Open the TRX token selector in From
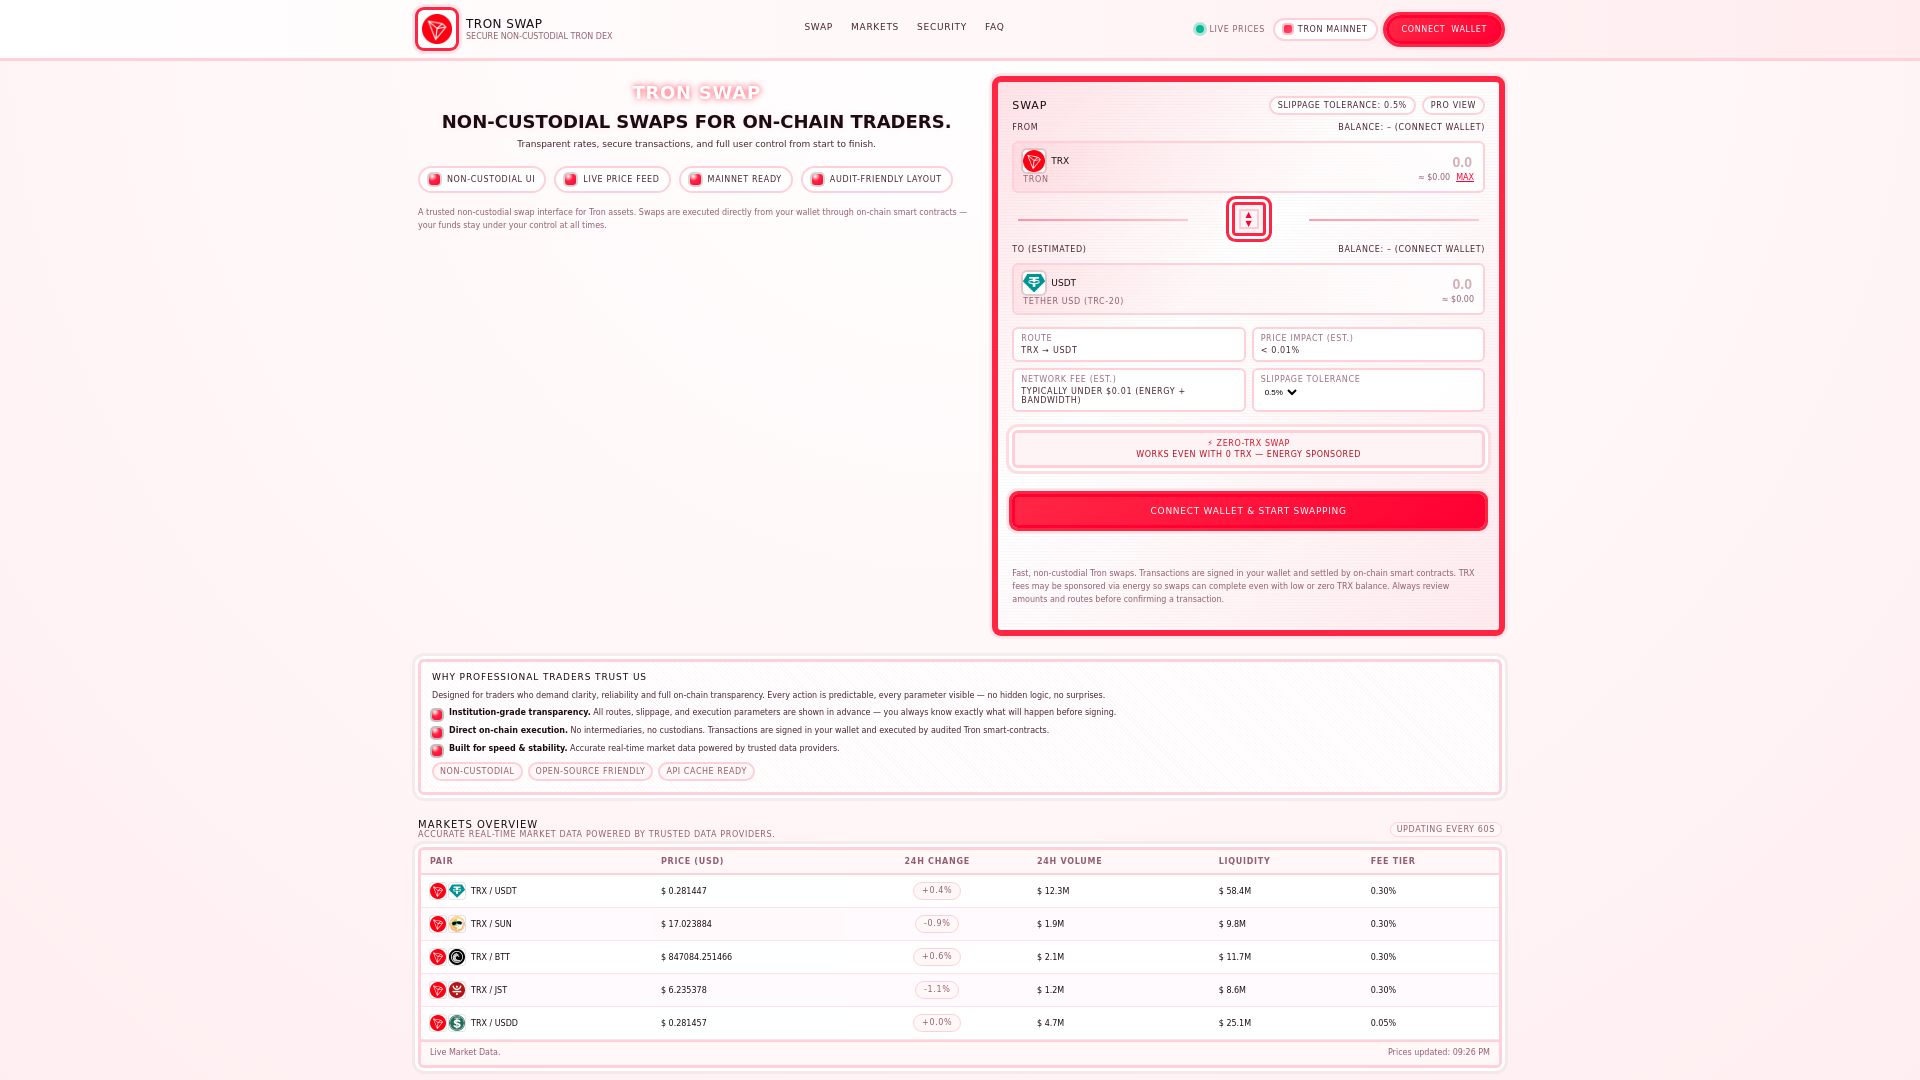 click(x=1046, y=161)
